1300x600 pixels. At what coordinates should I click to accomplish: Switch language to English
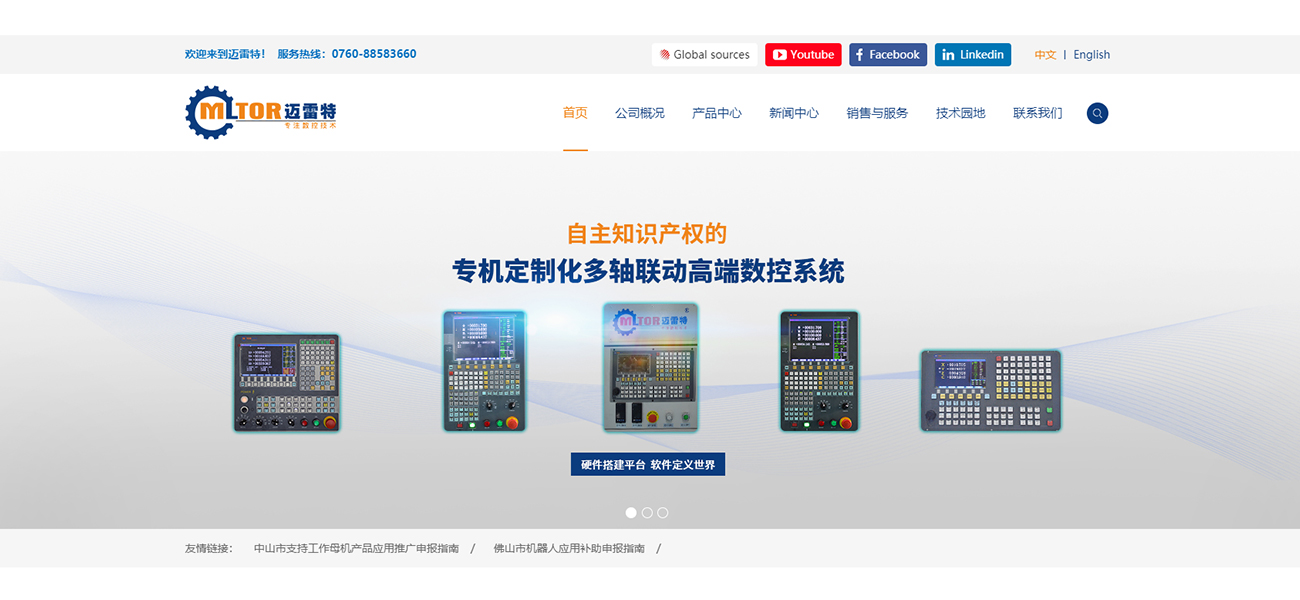[x=1091, y=55]
